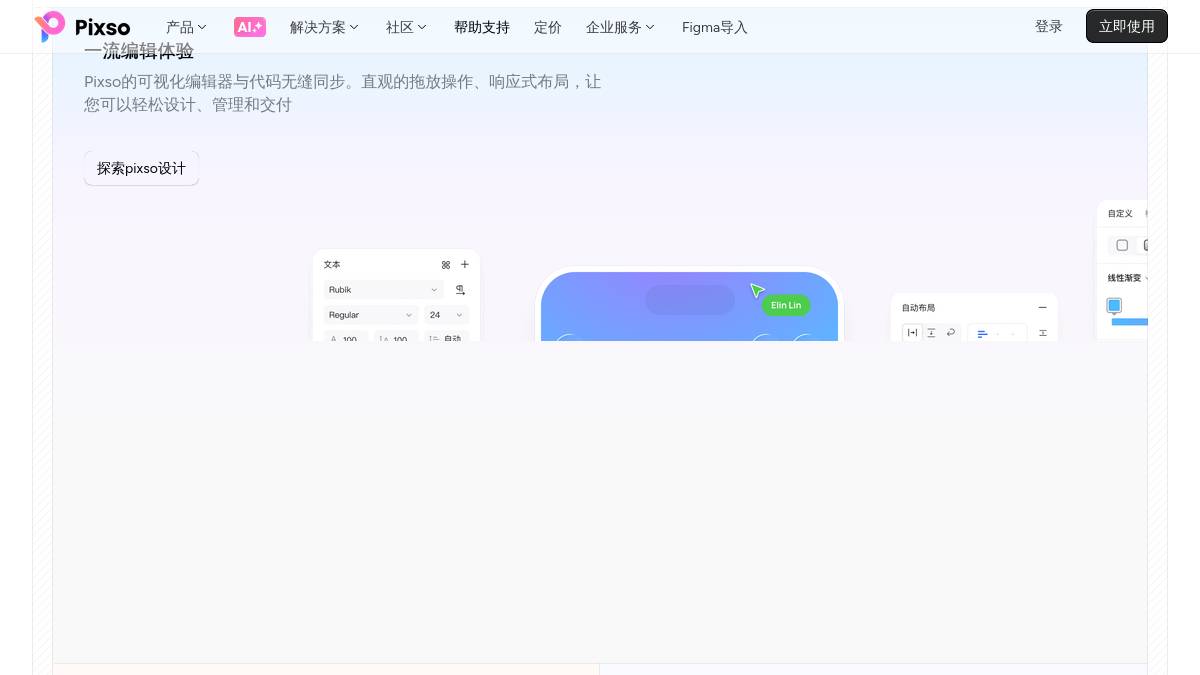Screen dimensions: 1200x675
Task: Click the minus icon to remove 自动布局
Action: tap(1043, 308)
